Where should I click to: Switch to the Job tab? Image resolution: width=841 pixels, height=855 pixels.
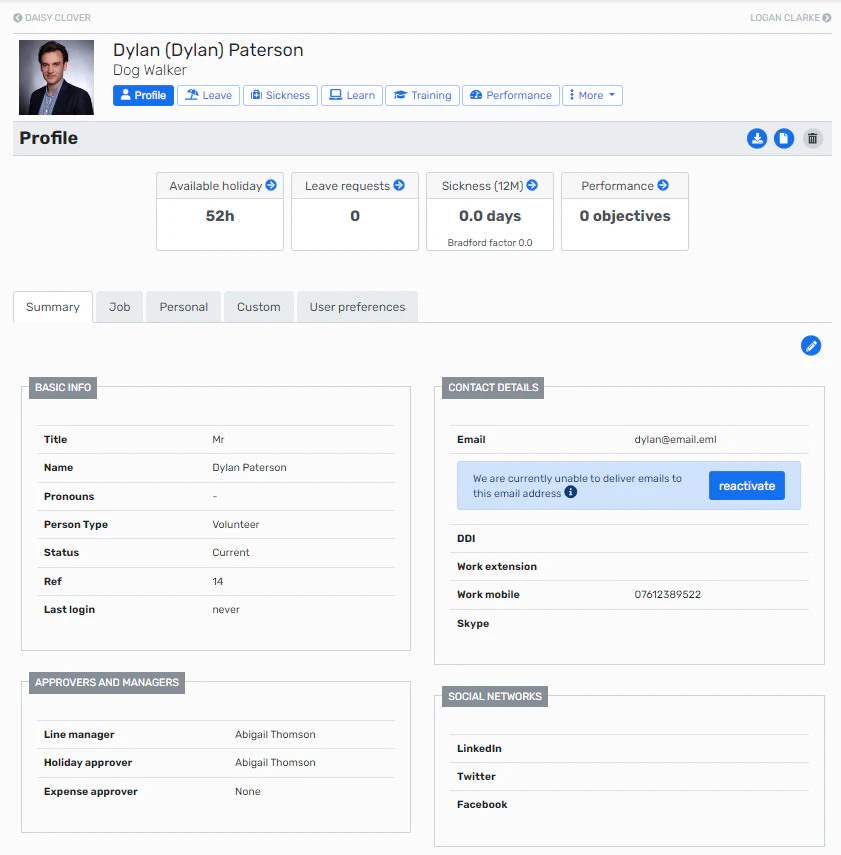pos(120,307)
